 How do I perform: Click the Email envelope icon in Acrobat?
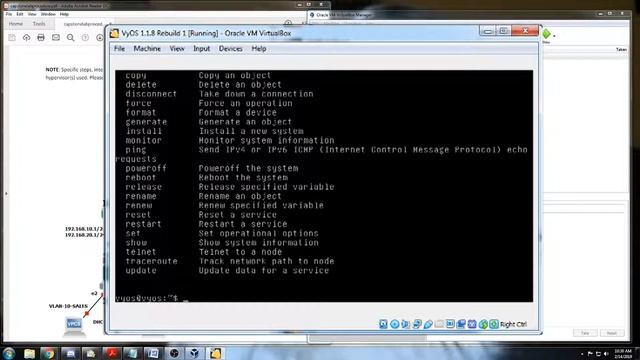point(56,38)
